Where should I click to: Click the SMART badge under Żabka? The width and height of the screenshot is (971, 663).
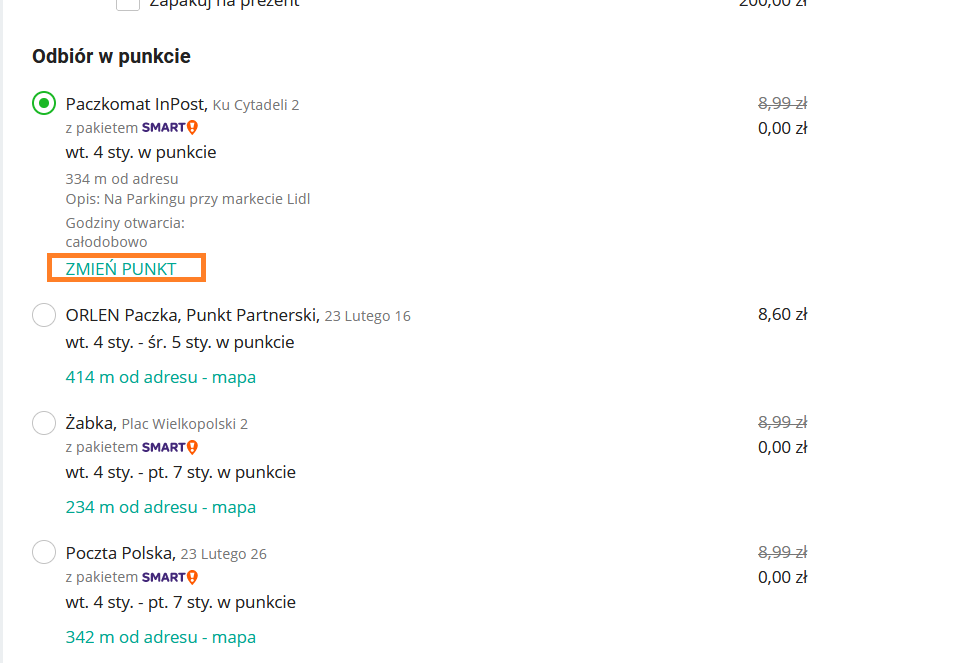(170, 447)
